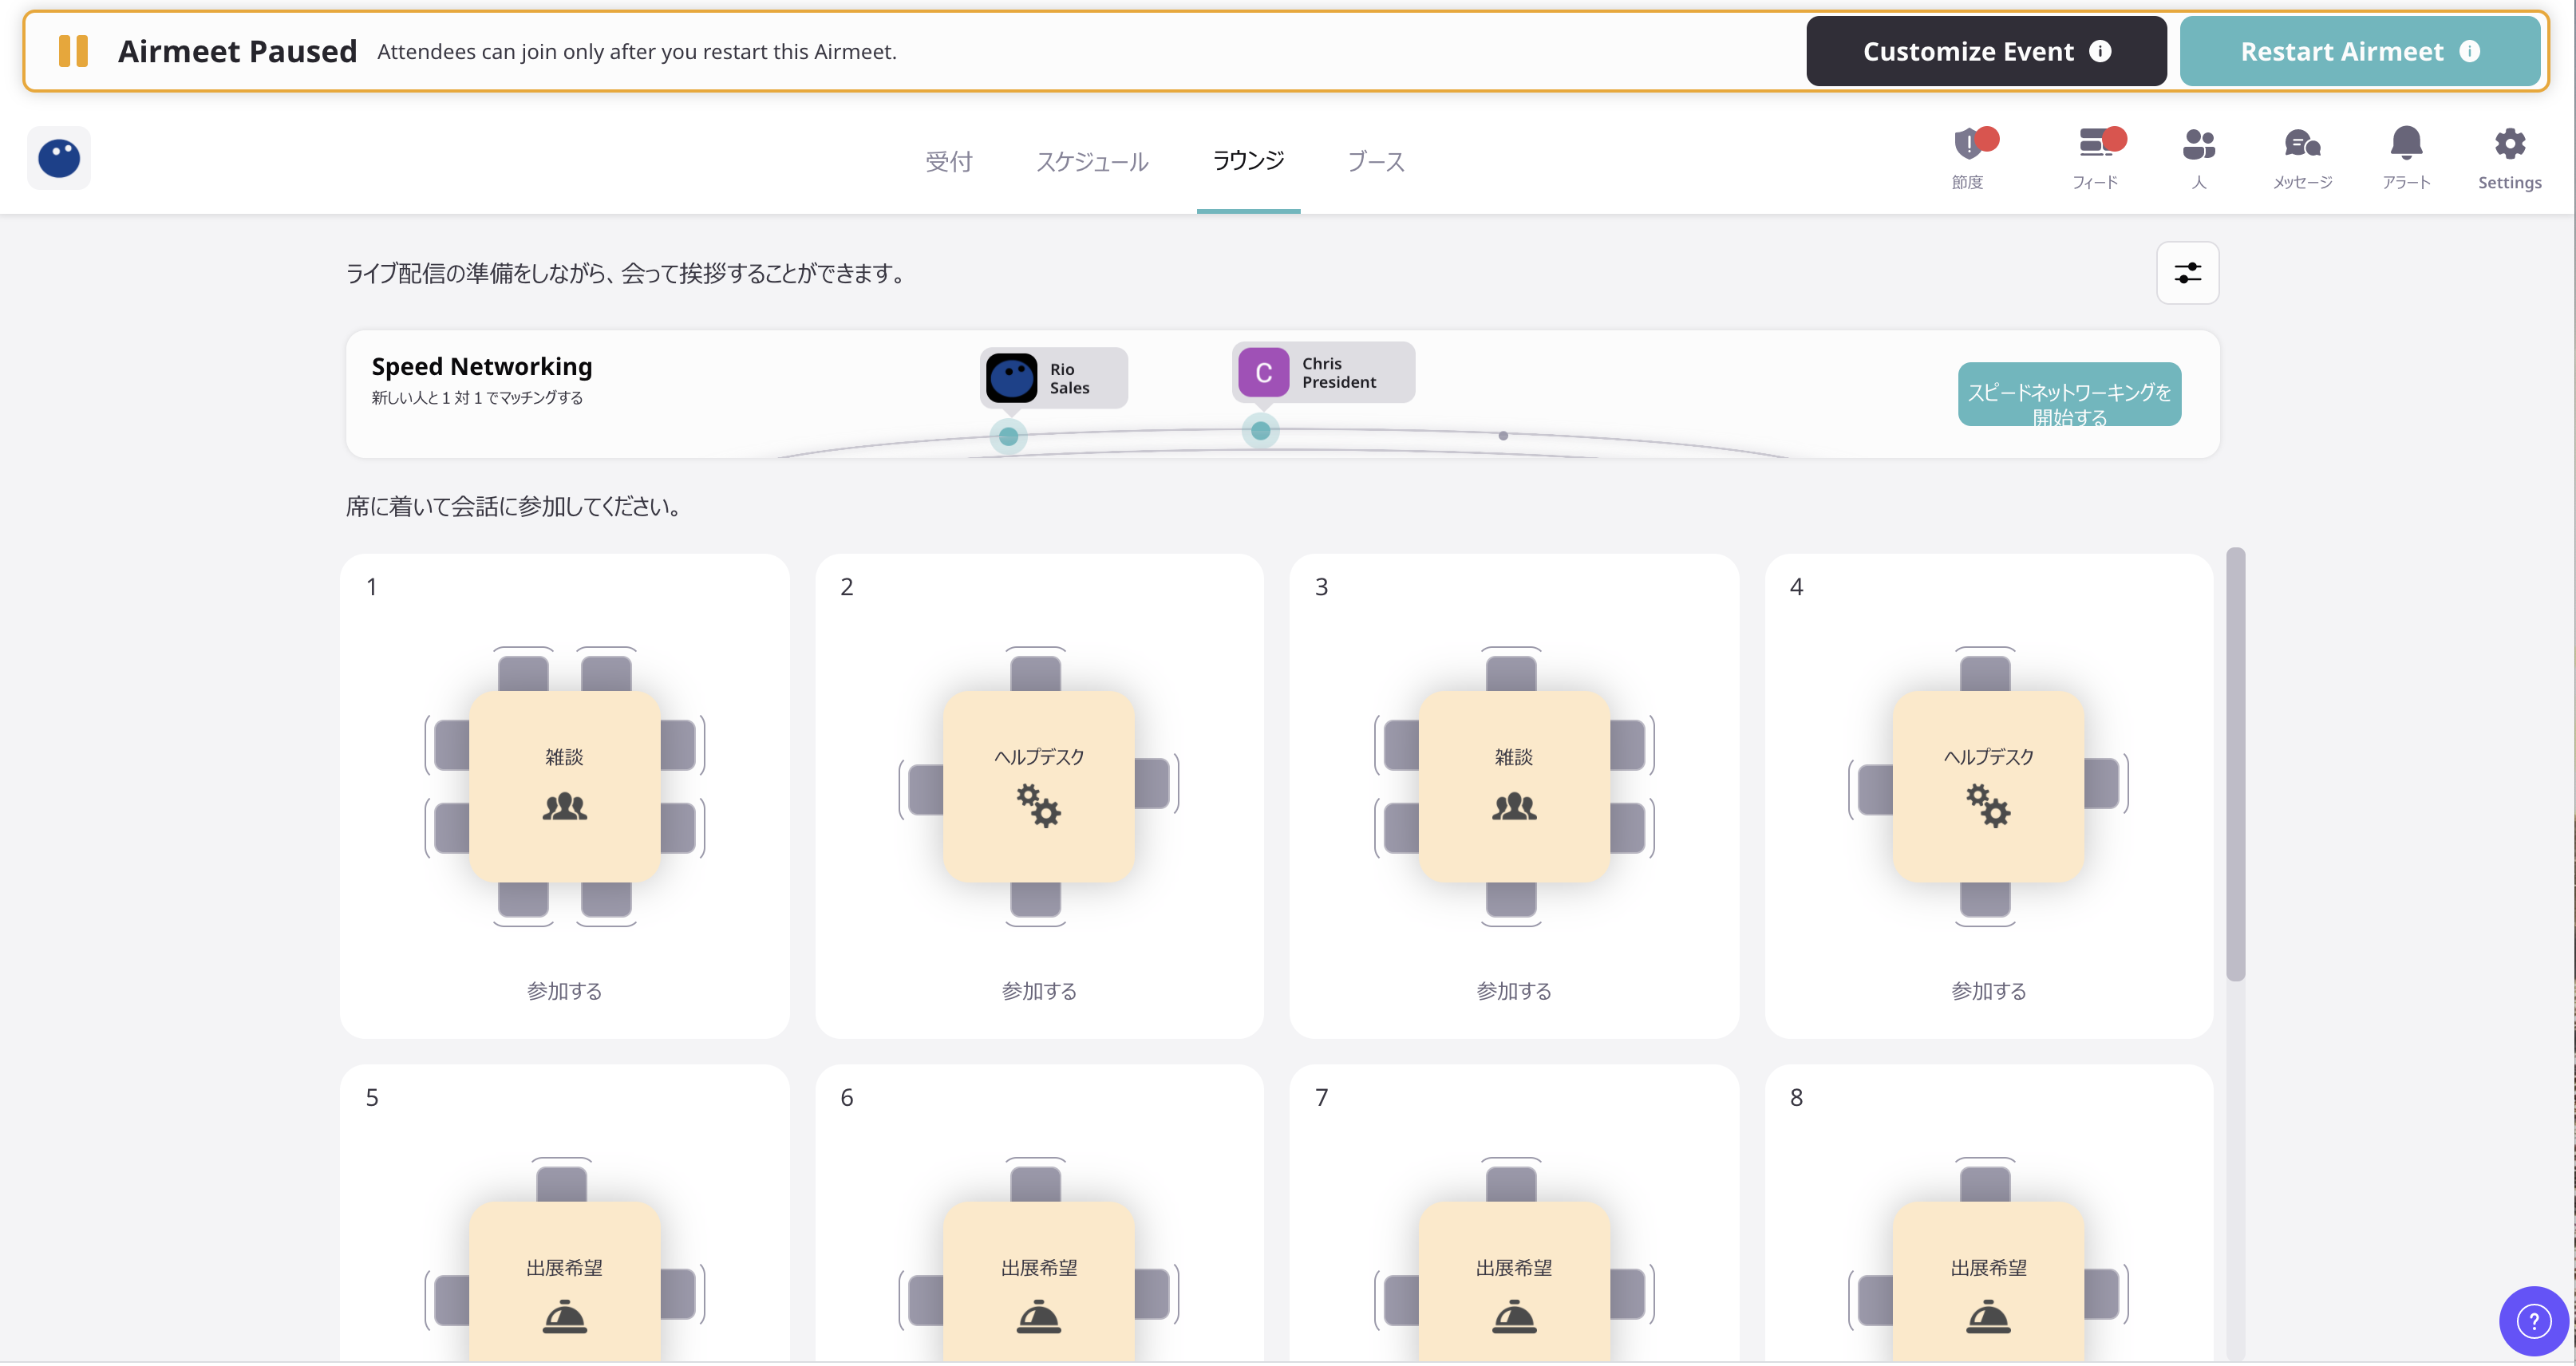Open the 人 people icon
This screenshot has height=1366, width=2576.
(x=2198, y=146)
